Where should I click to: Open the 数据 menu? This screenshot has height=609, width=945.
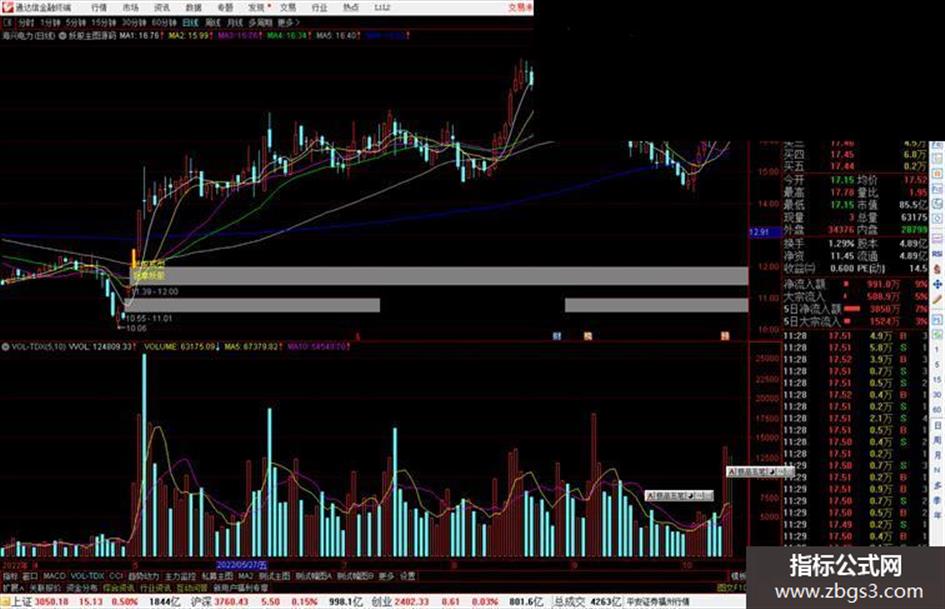point(193,7)
